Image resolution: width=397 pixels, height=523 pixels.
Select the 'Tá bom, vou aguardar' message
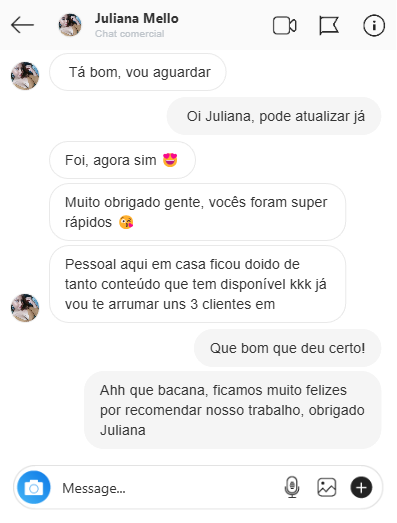137,72
